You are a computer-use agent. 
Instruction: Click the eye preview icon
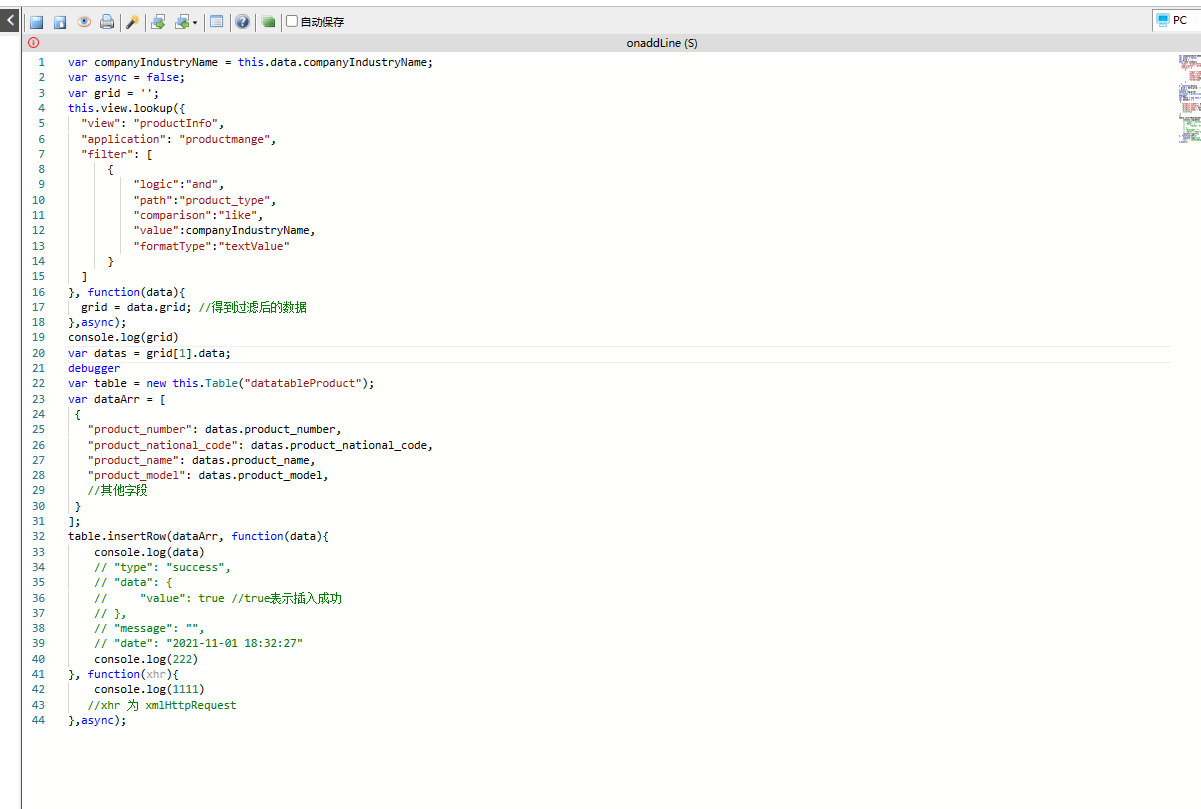(x=84, y=22)
